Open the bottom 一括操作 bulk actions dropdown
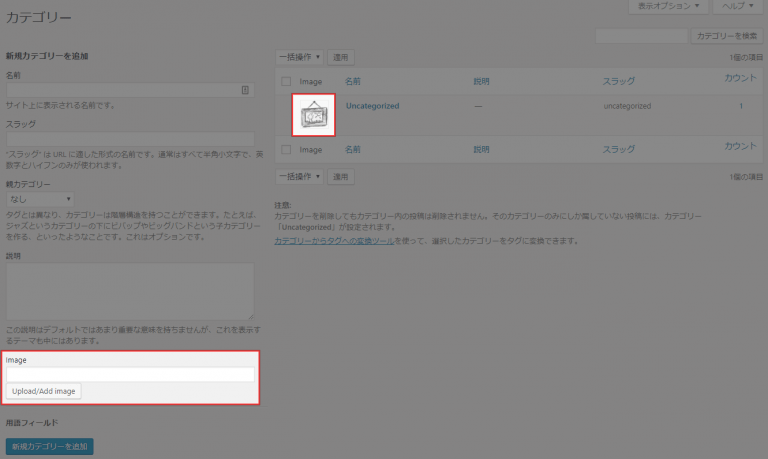 click(299, 177)
